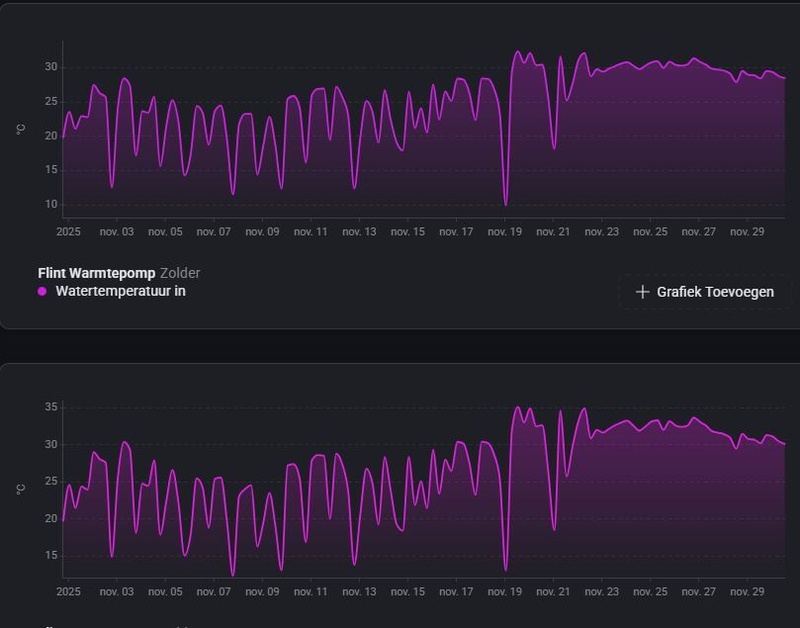Select the Zolder location label

[180, 273]
